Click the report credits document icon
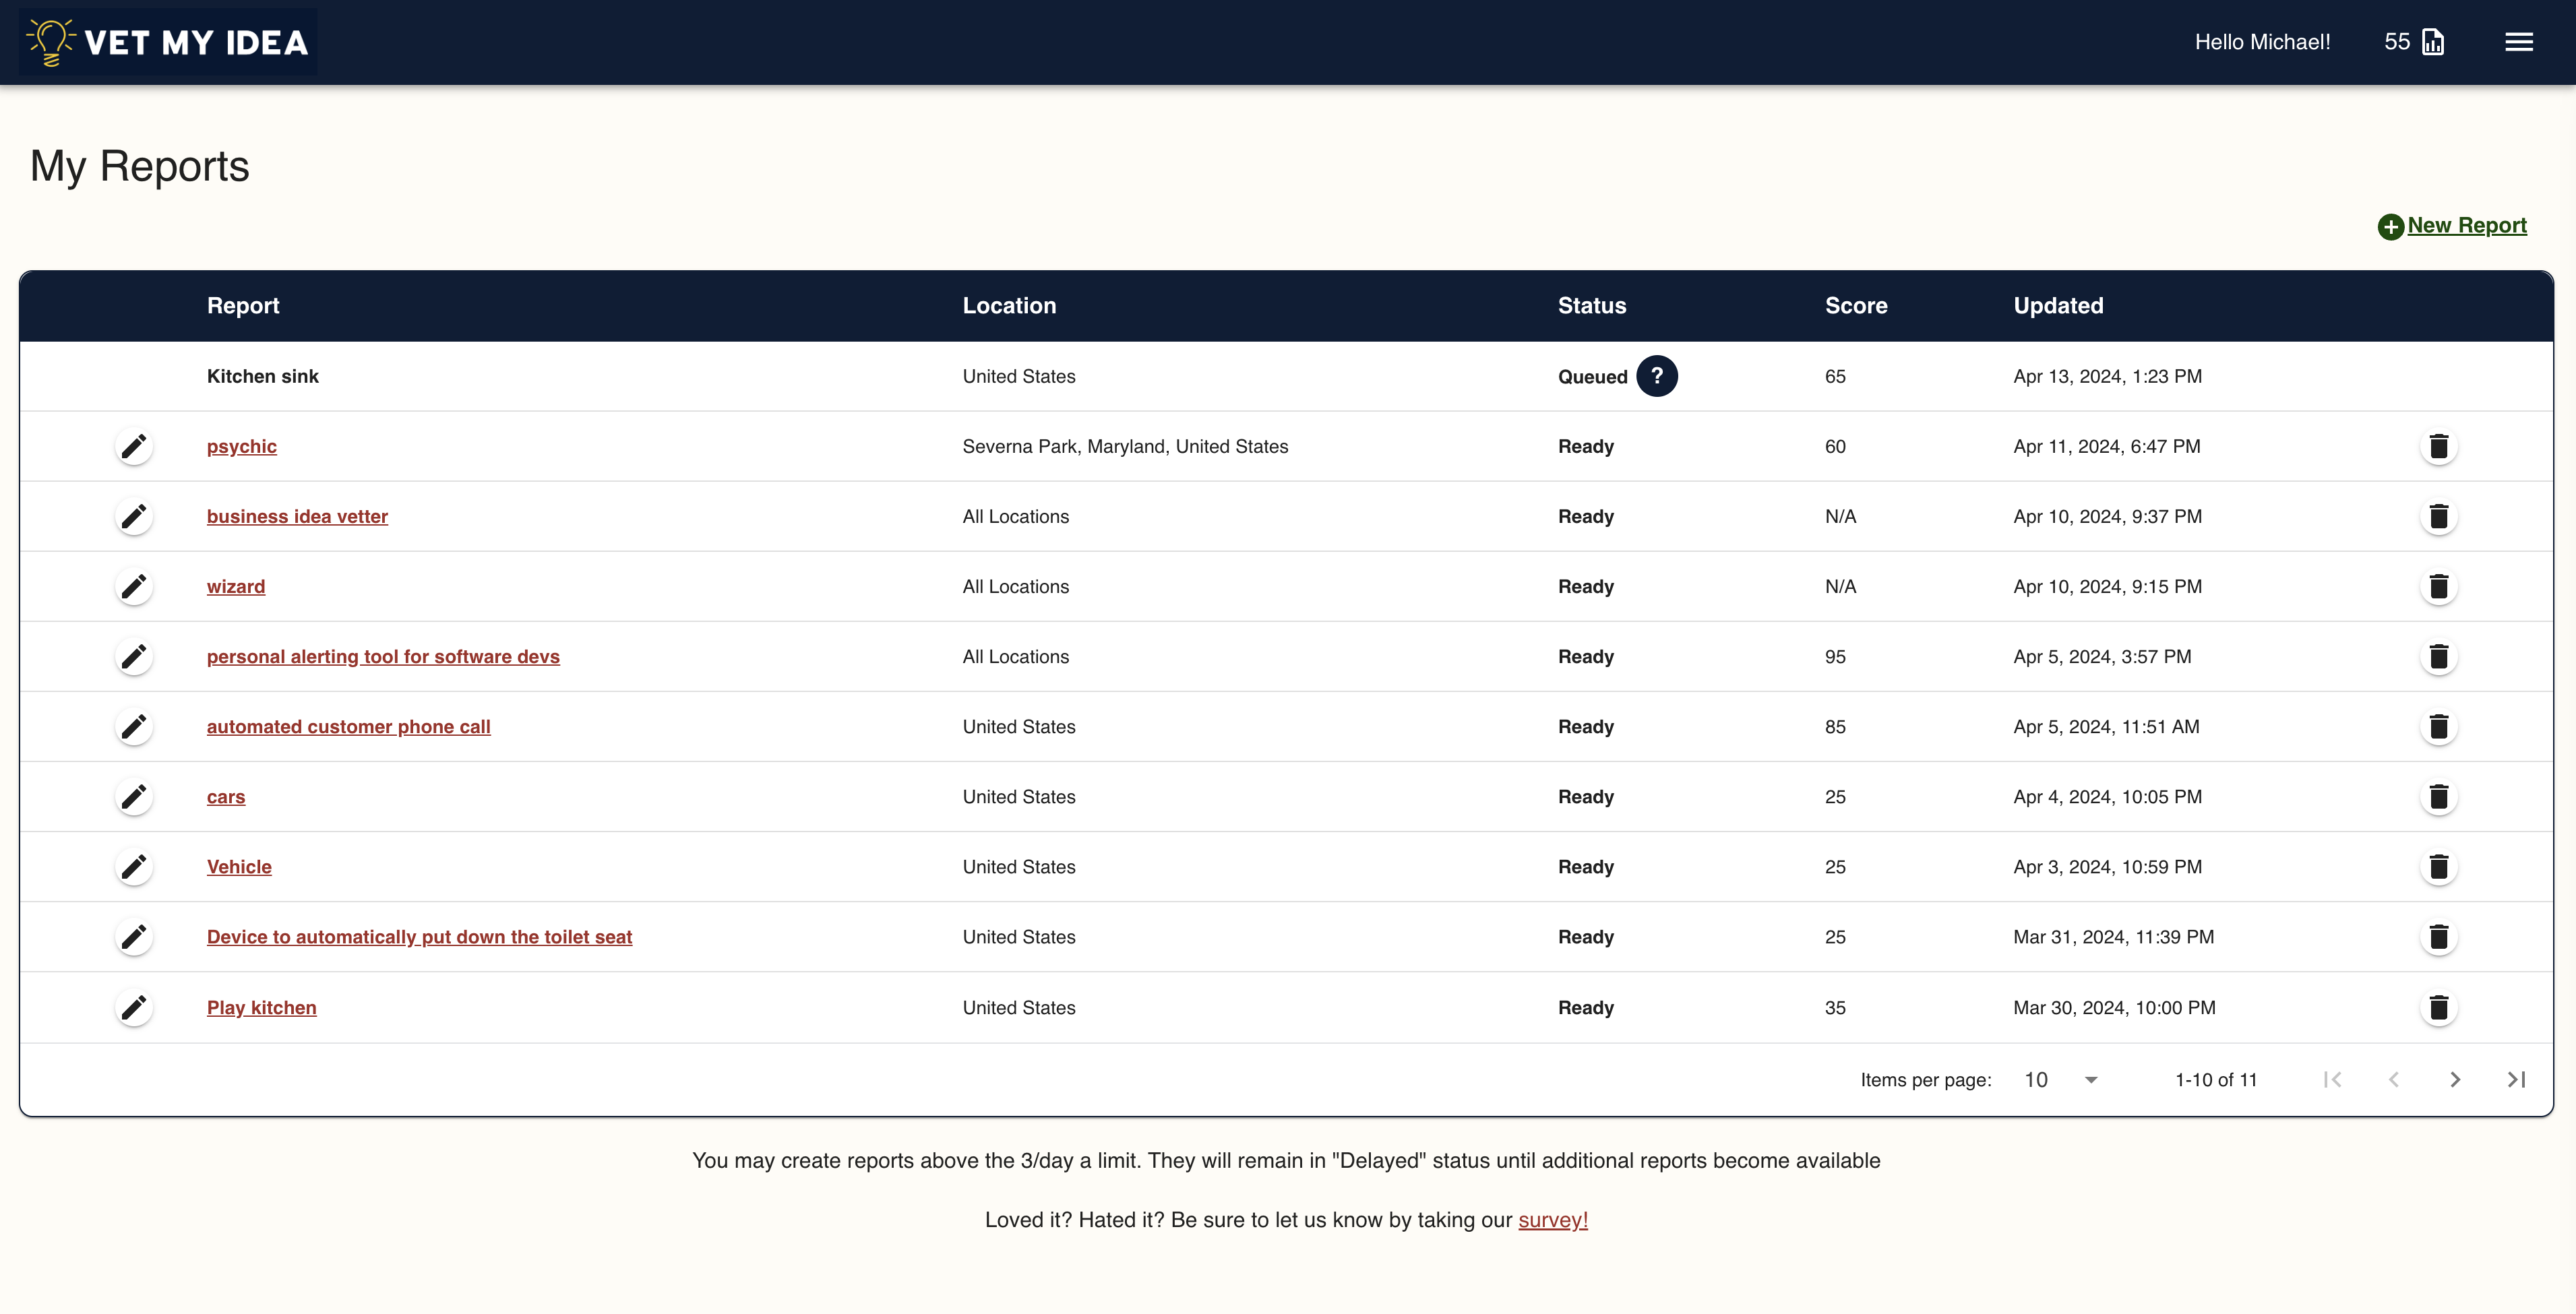 2433,42
